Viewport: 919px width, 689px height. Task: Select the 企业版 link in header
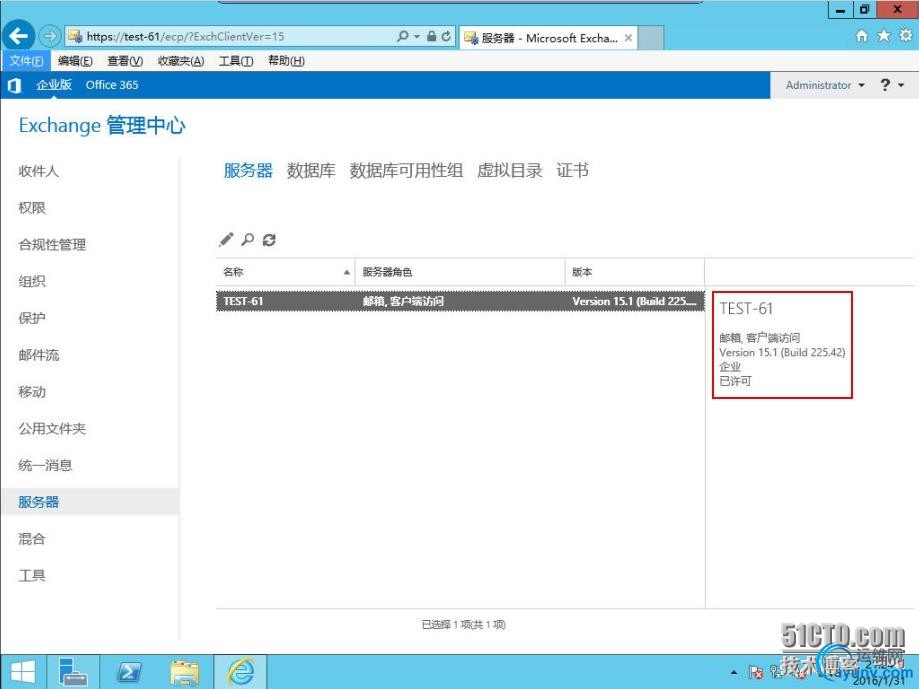pos(54,85)
